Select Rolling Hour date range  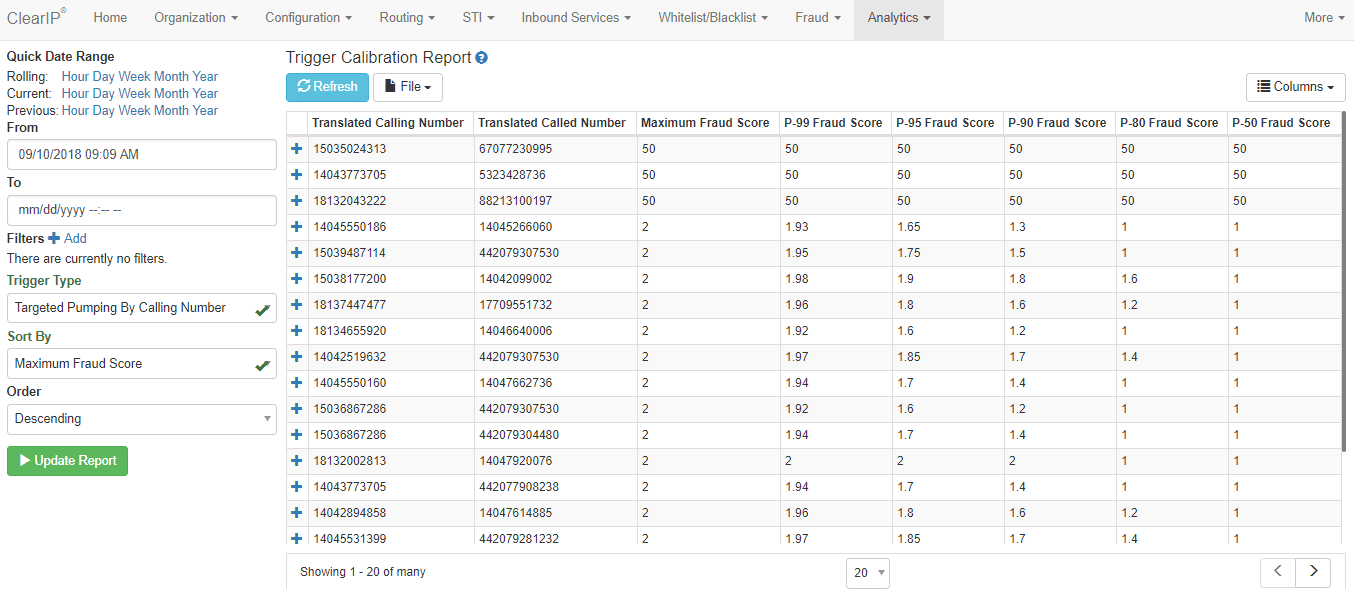pyautogui.click(x=75, y=77)
